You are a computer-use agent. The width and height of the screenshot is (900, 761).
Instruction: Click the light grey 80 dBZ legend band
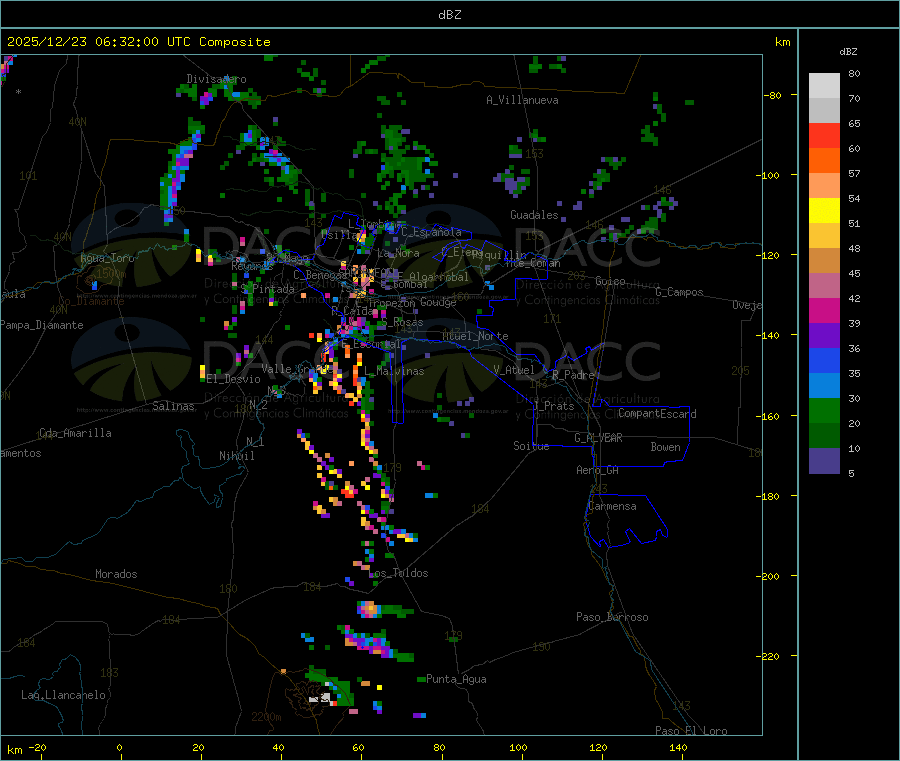pos(824,86)
